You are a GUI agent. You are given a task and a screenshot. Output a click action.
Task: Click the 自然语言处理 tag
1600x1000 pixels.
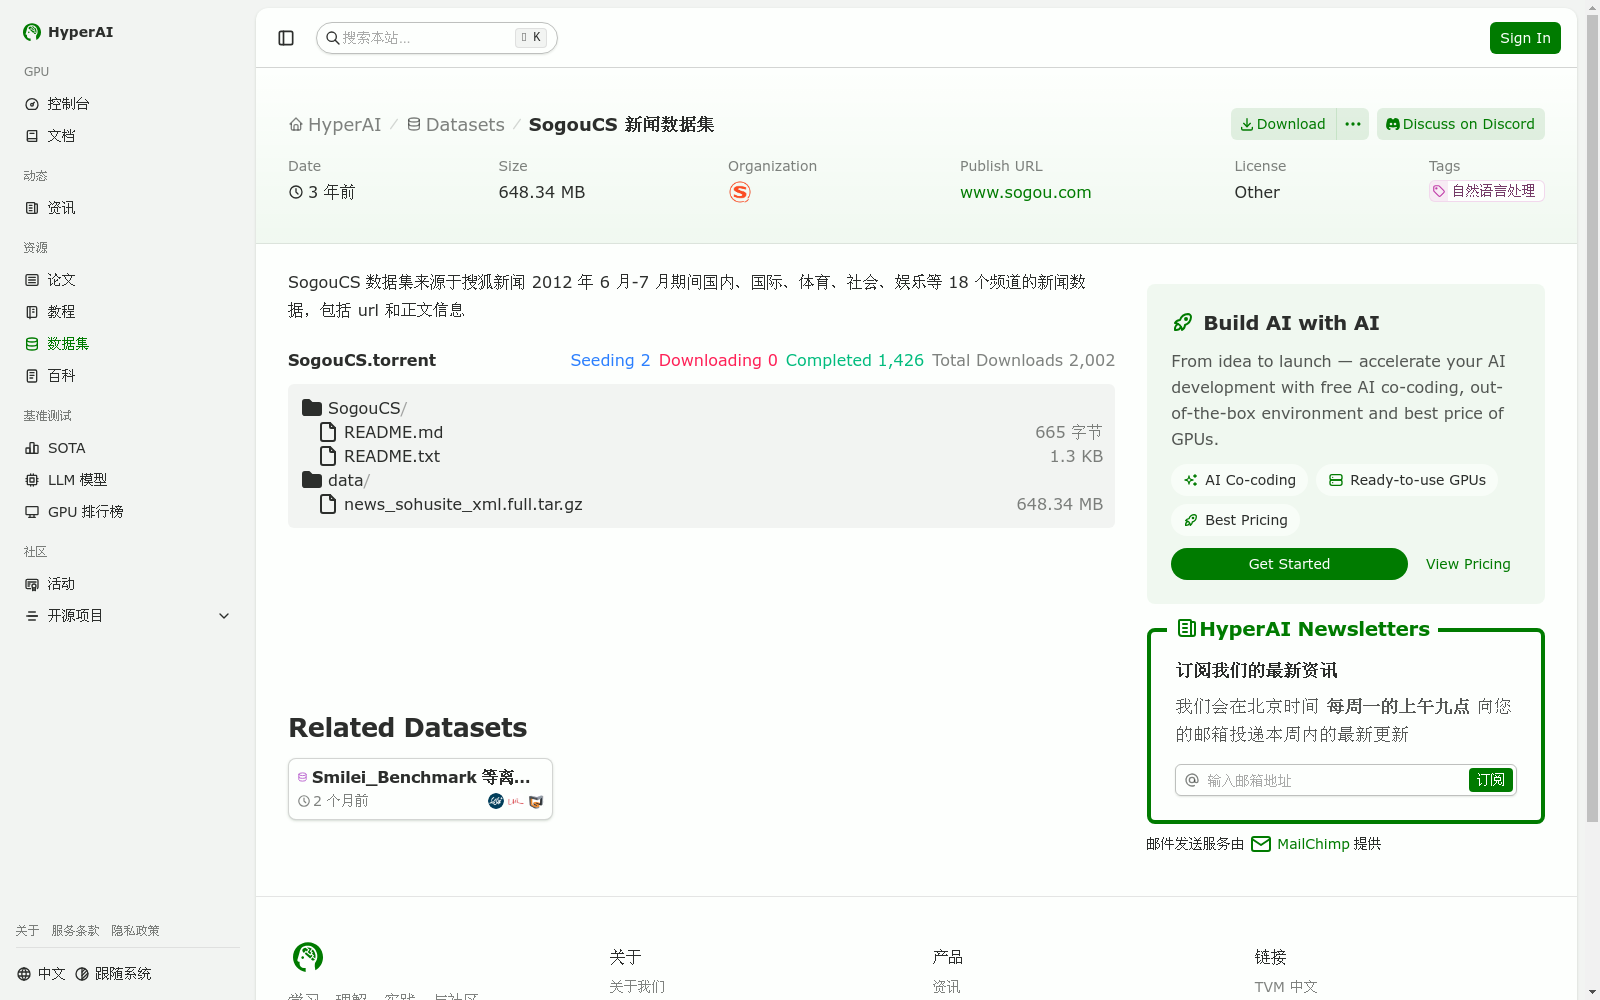pos(1486,191)
